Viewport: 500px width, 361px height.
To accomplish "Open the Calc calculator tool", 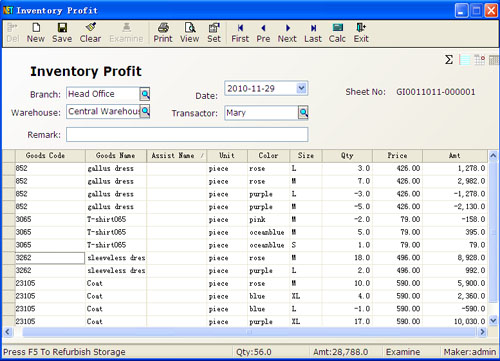I will (x=337, y=33).
